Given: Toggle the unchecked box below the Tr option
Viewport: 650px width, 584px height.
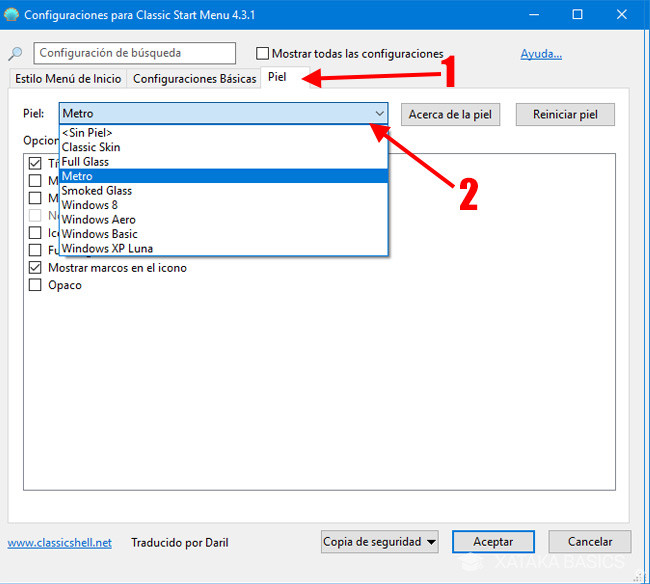Looking at the screenshot, I should tap(35, 180).
